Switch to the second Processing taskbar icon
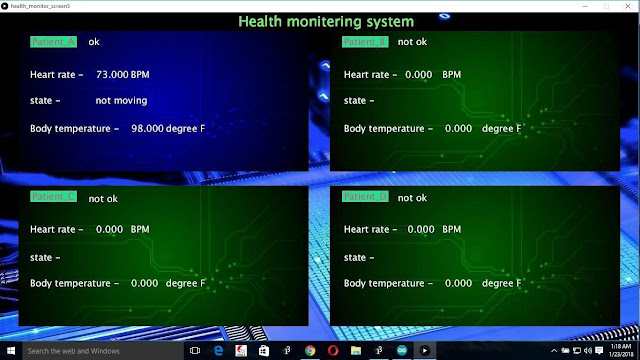 coord(379,351)
